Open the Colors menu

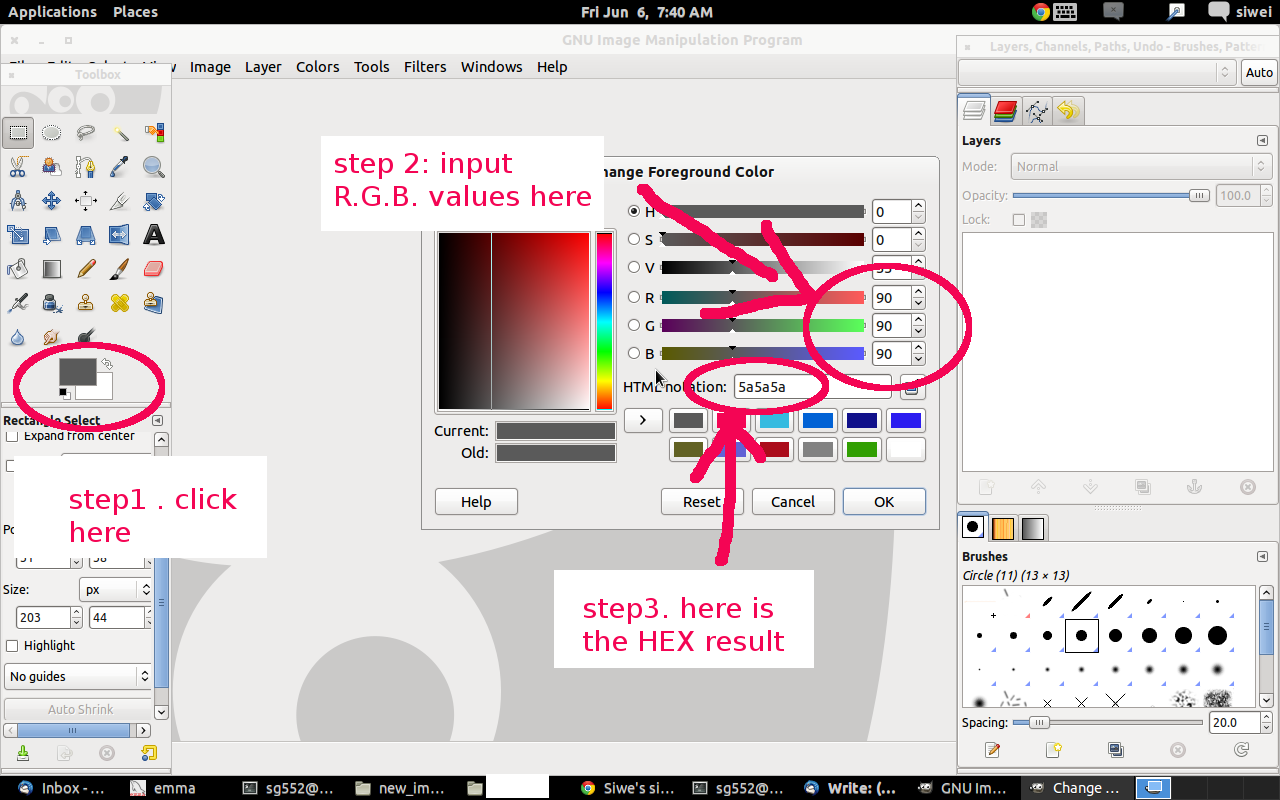[x=317, y=66]
